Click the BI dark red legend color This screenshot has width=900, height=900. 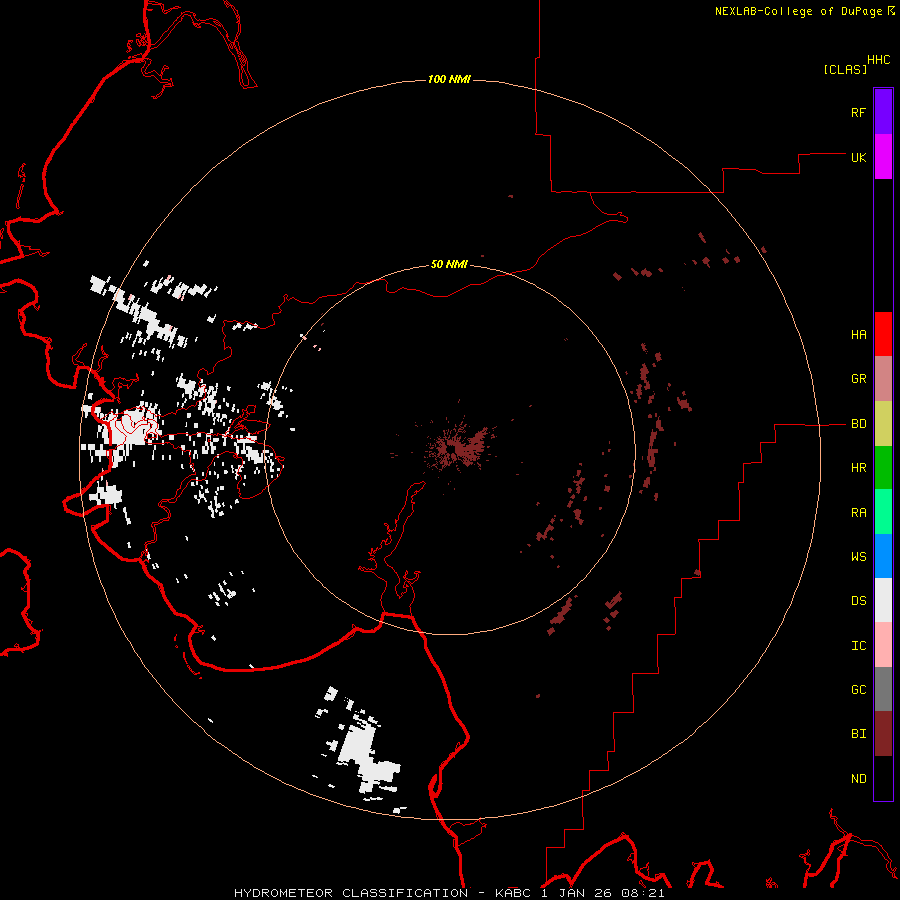pos(883,734)
